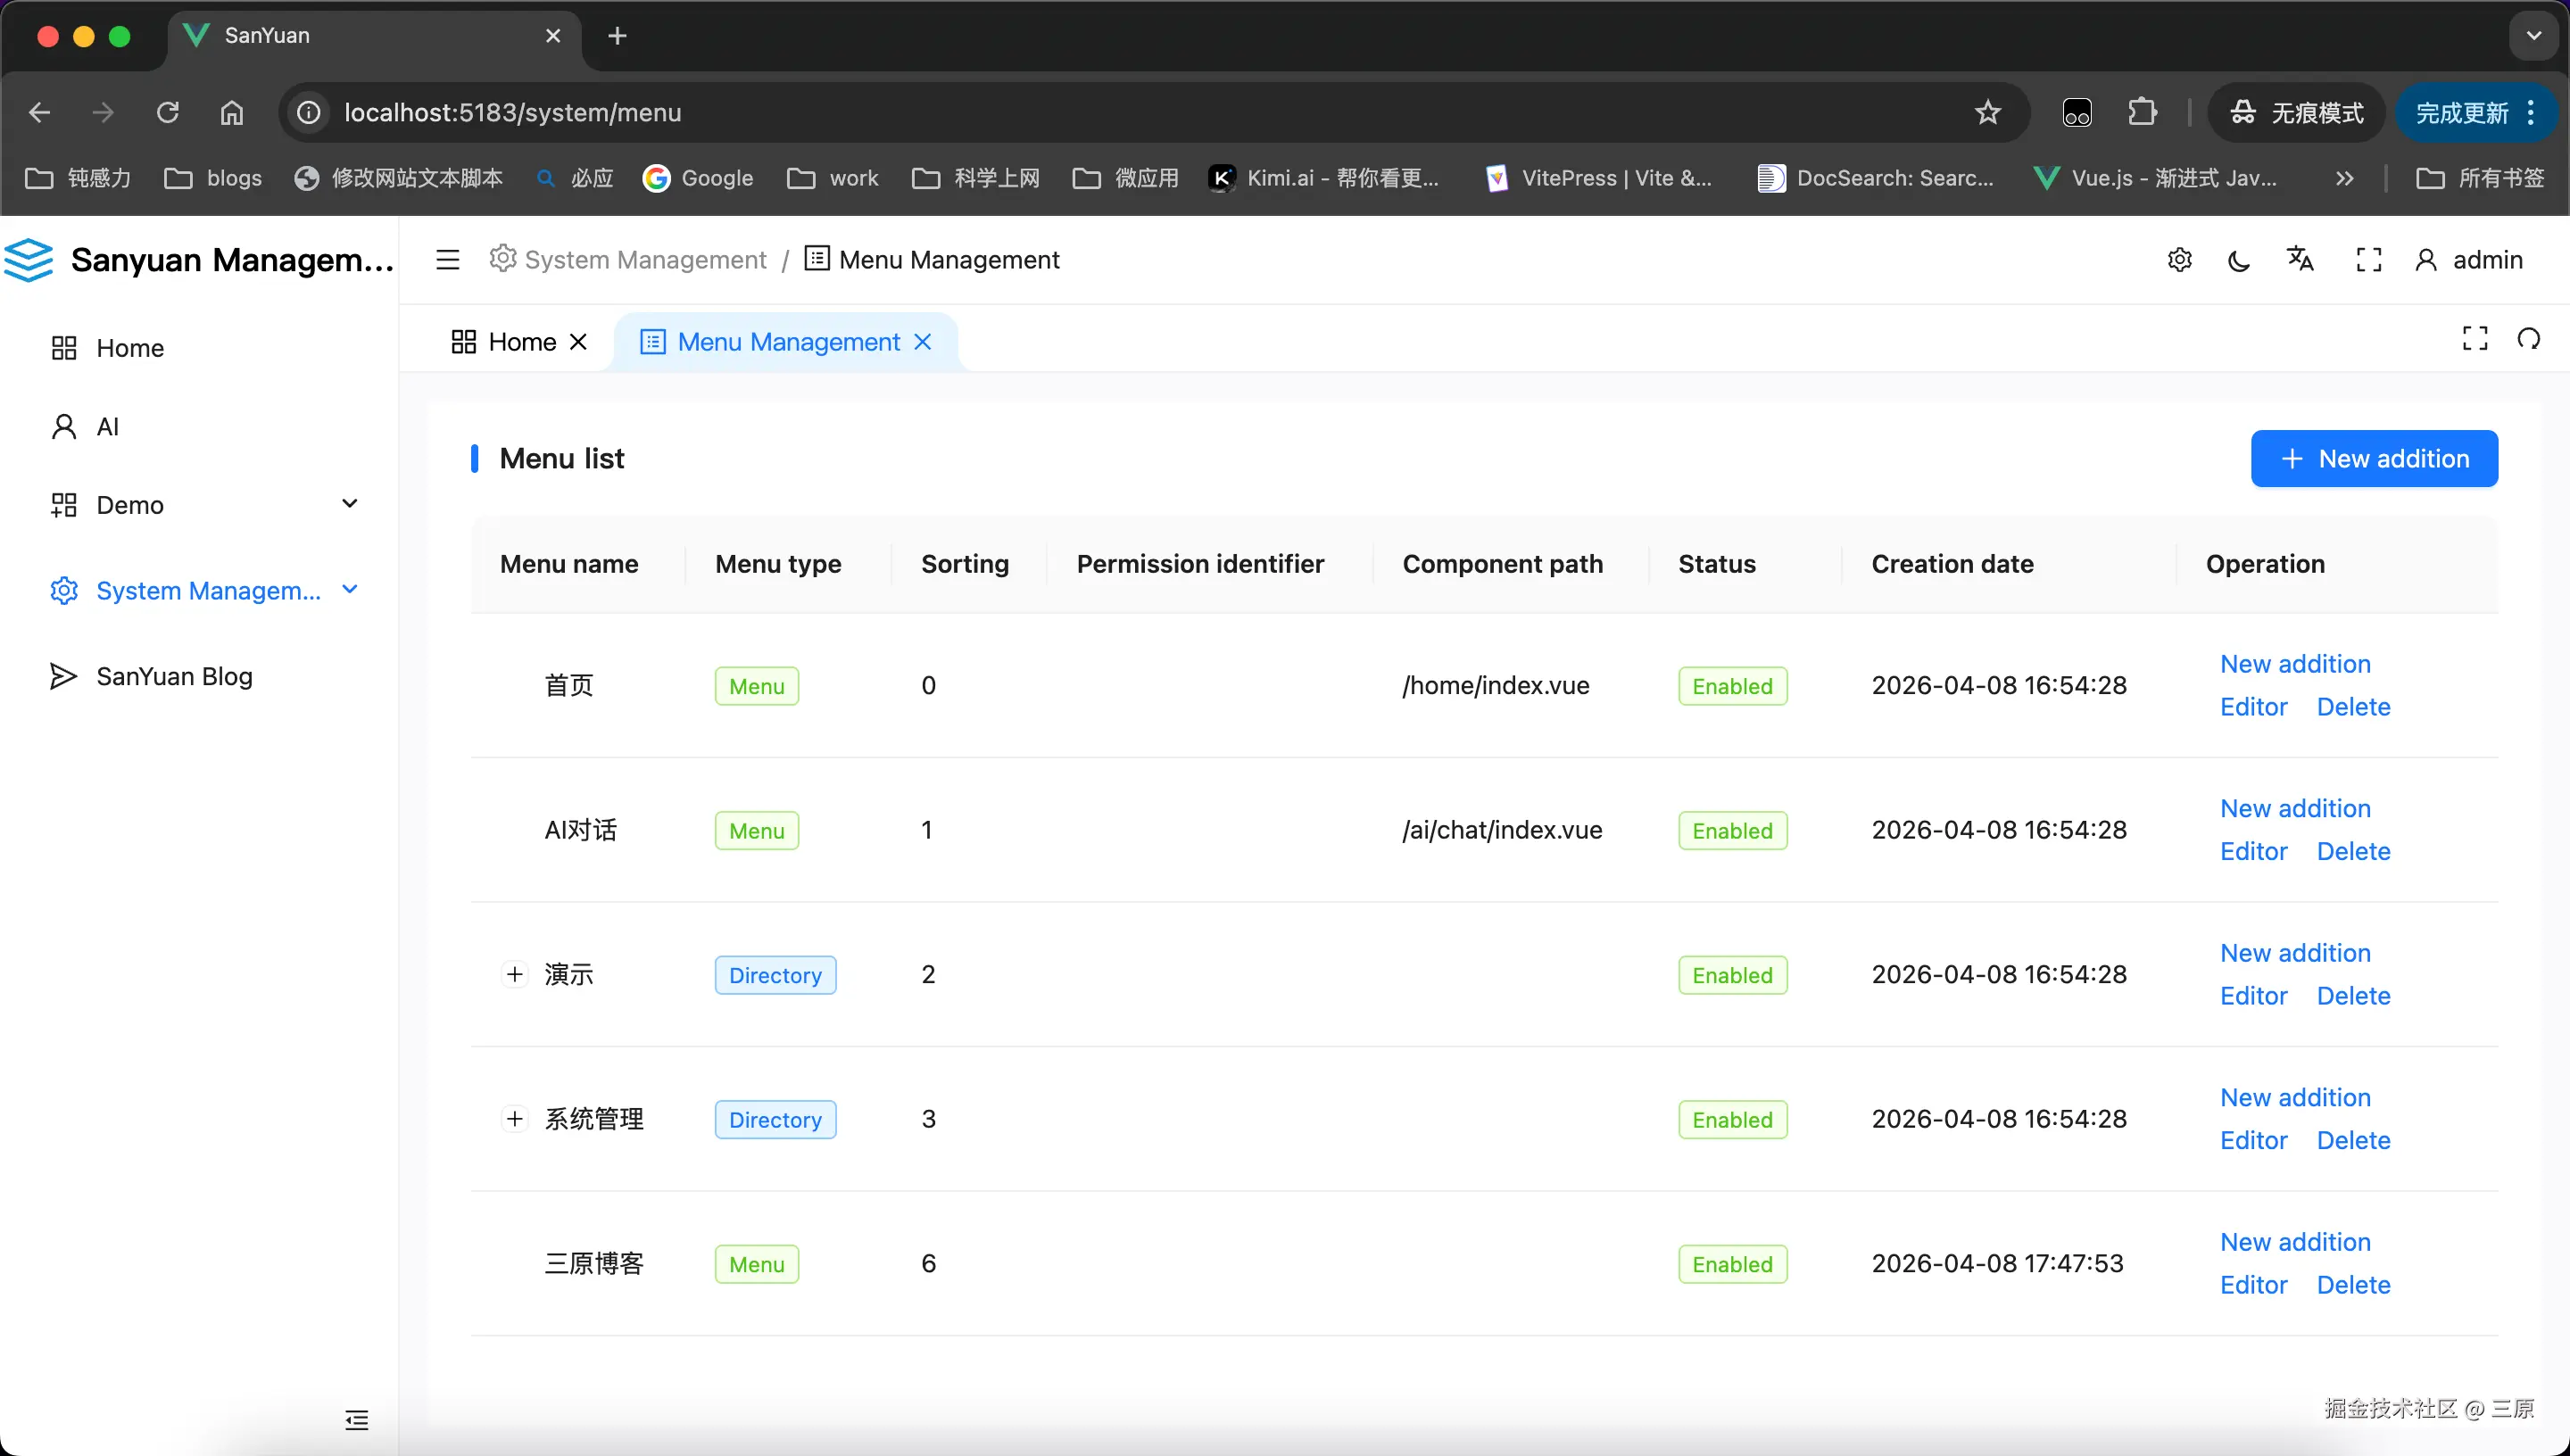
Task: Open SanYuan Blog sidebar item
Action: [174, 676]
